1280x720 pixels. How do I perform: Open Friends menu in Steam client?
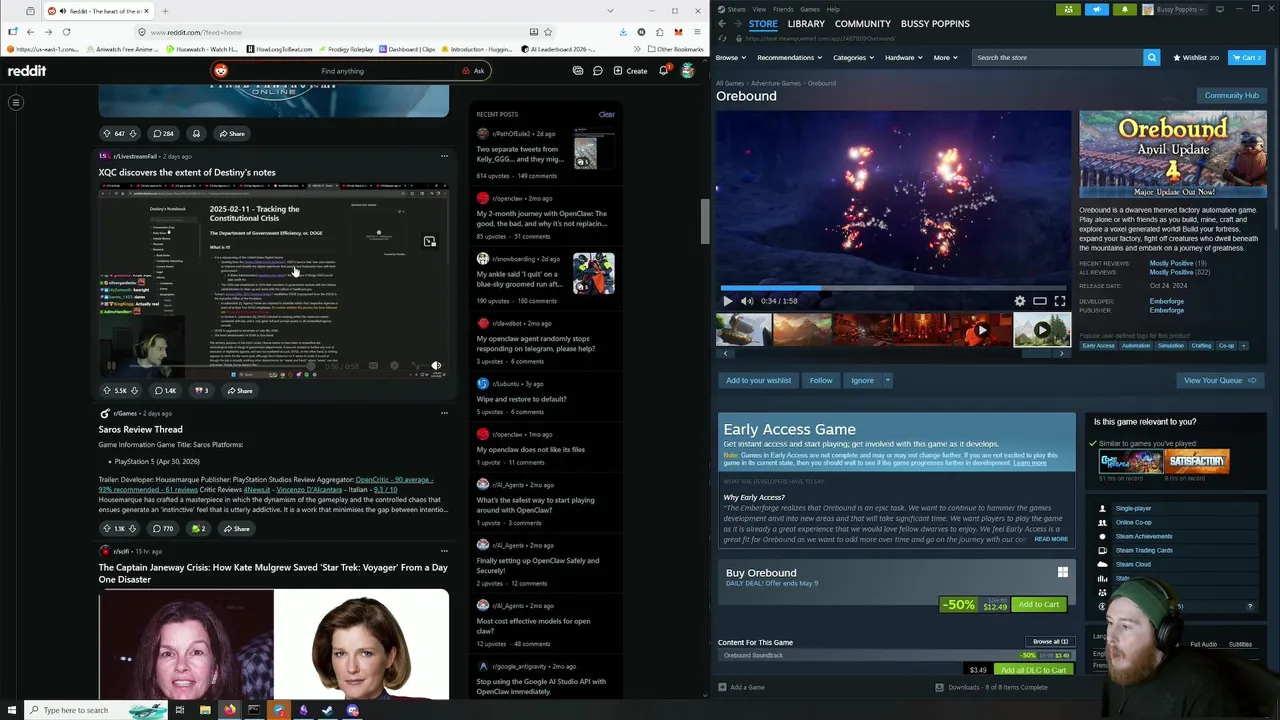(783, 9)
